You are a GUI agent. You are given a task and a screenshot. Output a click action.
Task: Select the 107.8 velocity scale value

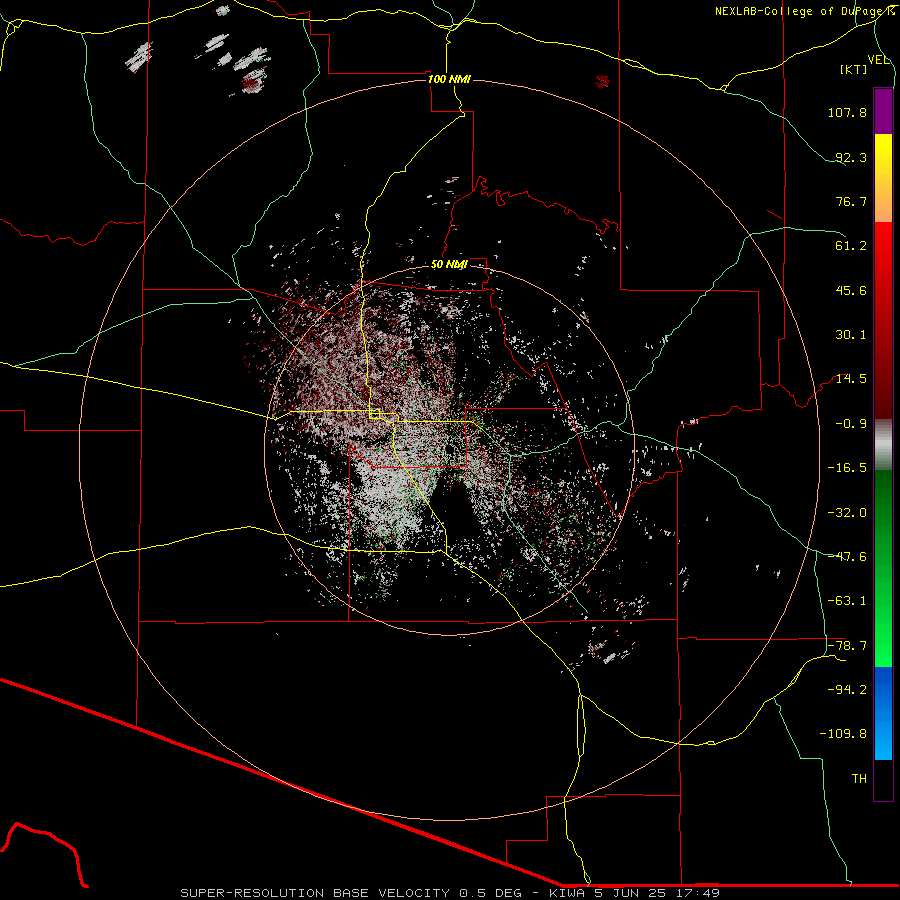[x=847, y=112]
